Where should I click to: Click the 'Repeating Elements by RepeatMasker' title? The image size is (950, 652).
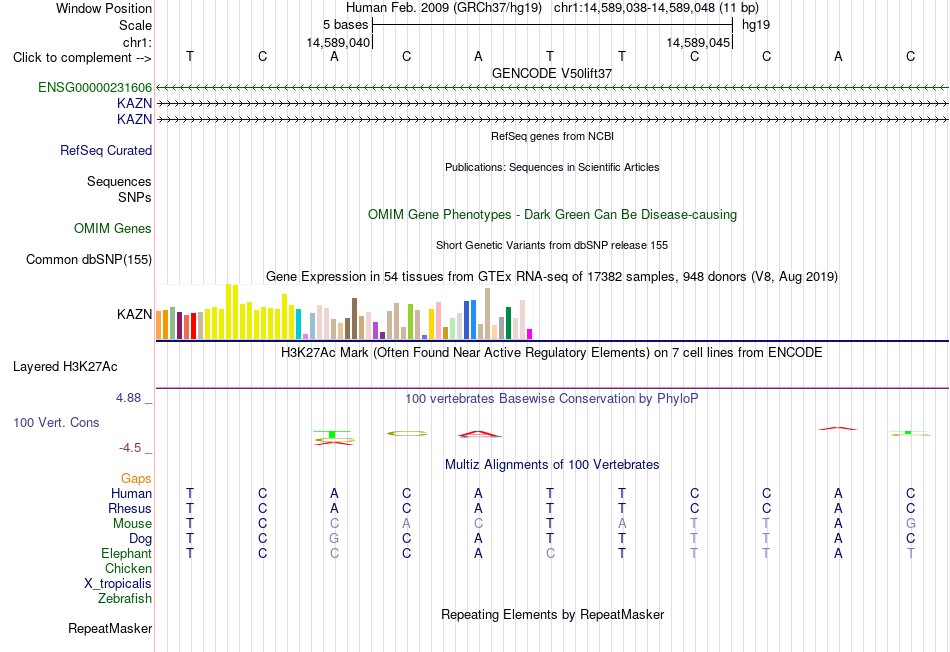(x=552, y=615)
